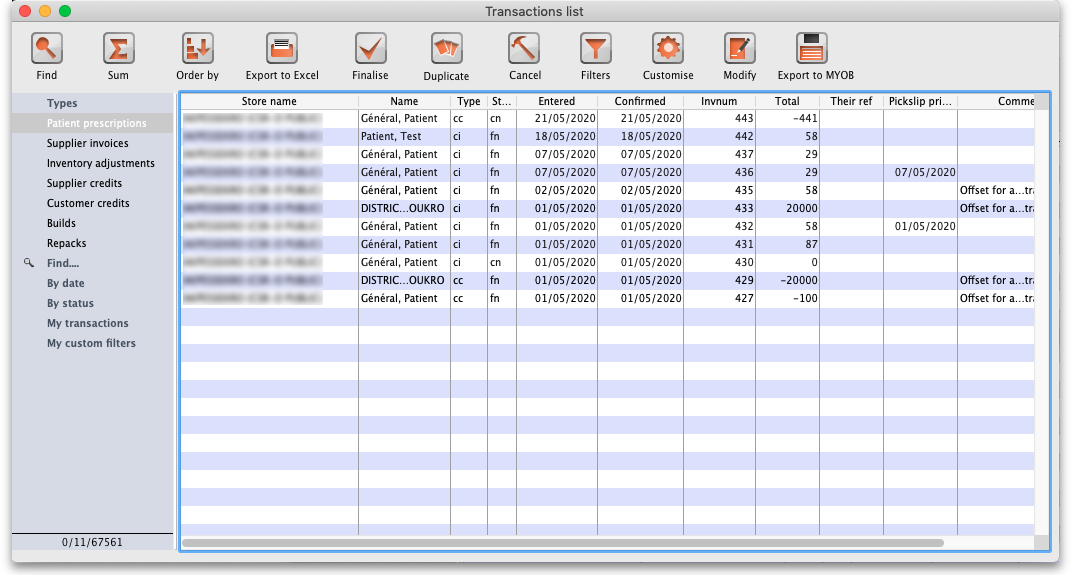The width and height of the screenshot is (1072, 575).
Task: Open the Order by tool
Action: (197, 48)
